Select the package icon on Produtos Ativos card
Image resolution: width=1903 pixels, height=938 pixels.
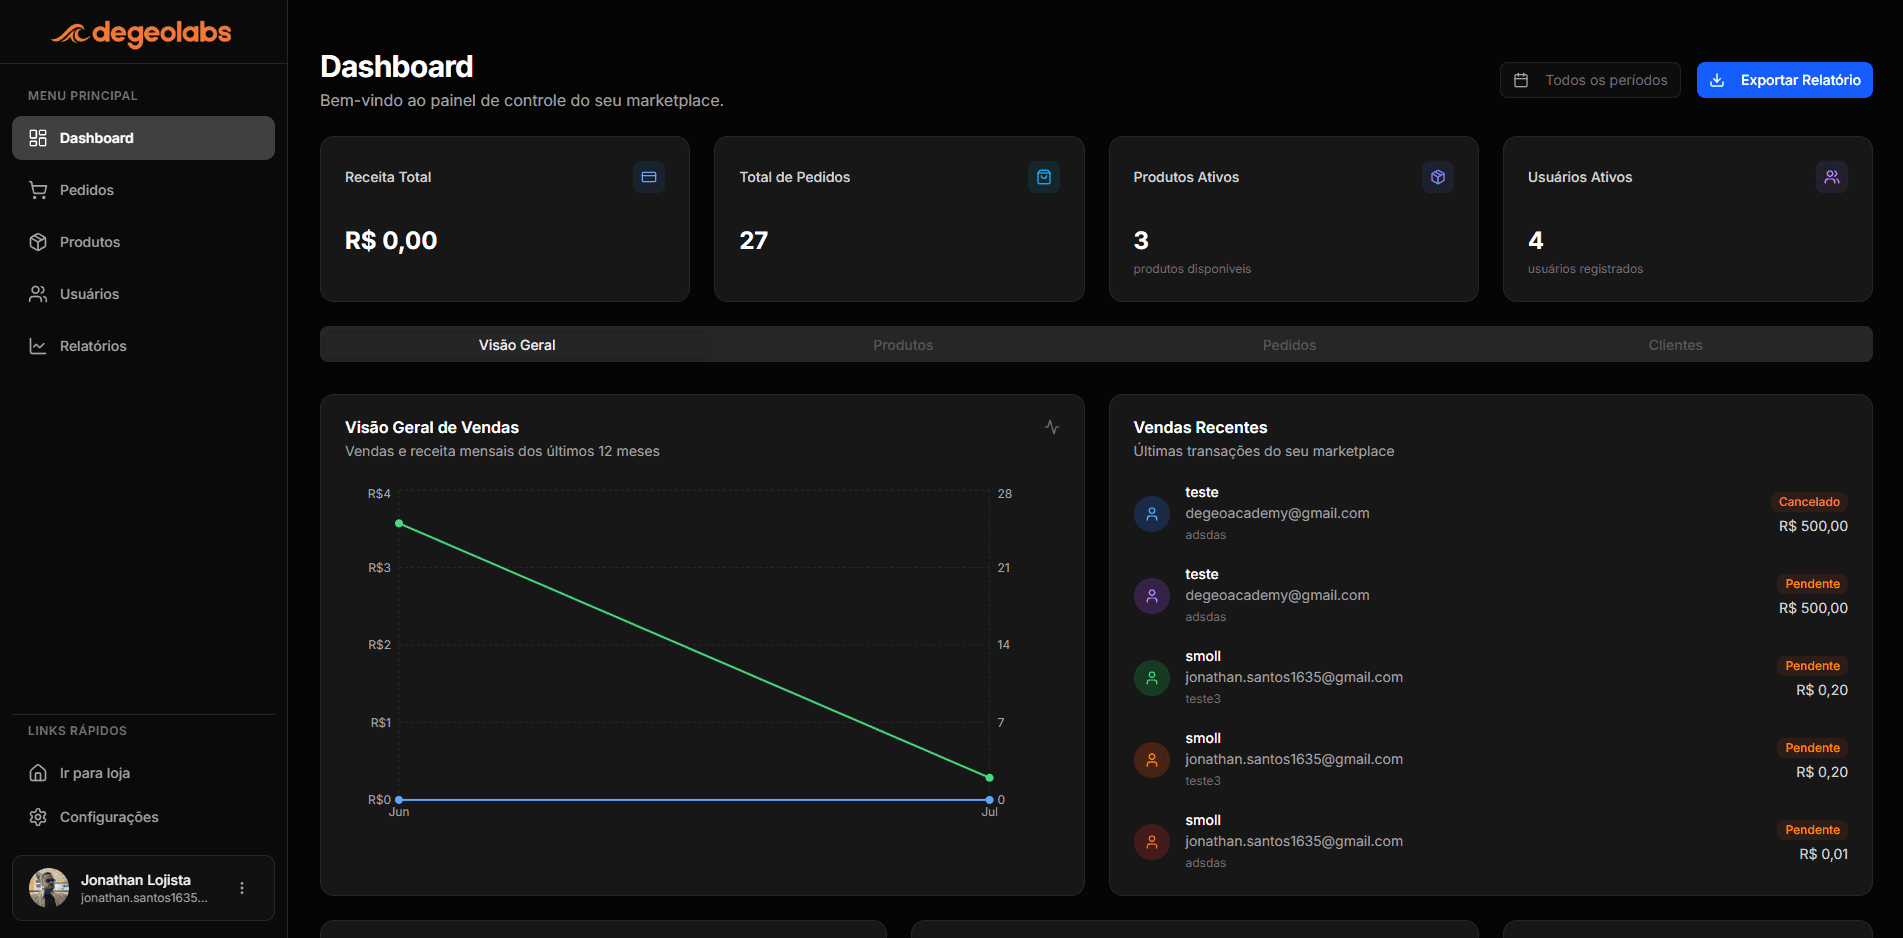pos(1438,177)
